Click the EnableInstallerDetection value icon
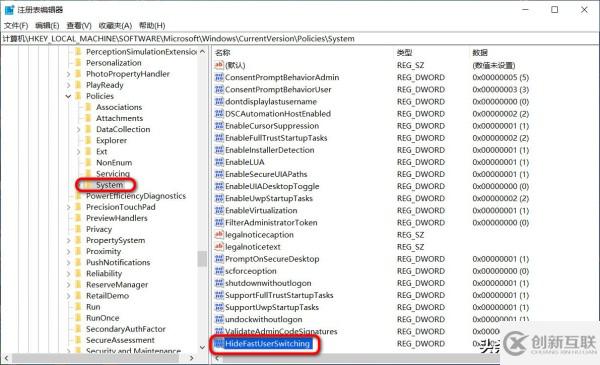The image size is (600, 365). tap(219, 150)
